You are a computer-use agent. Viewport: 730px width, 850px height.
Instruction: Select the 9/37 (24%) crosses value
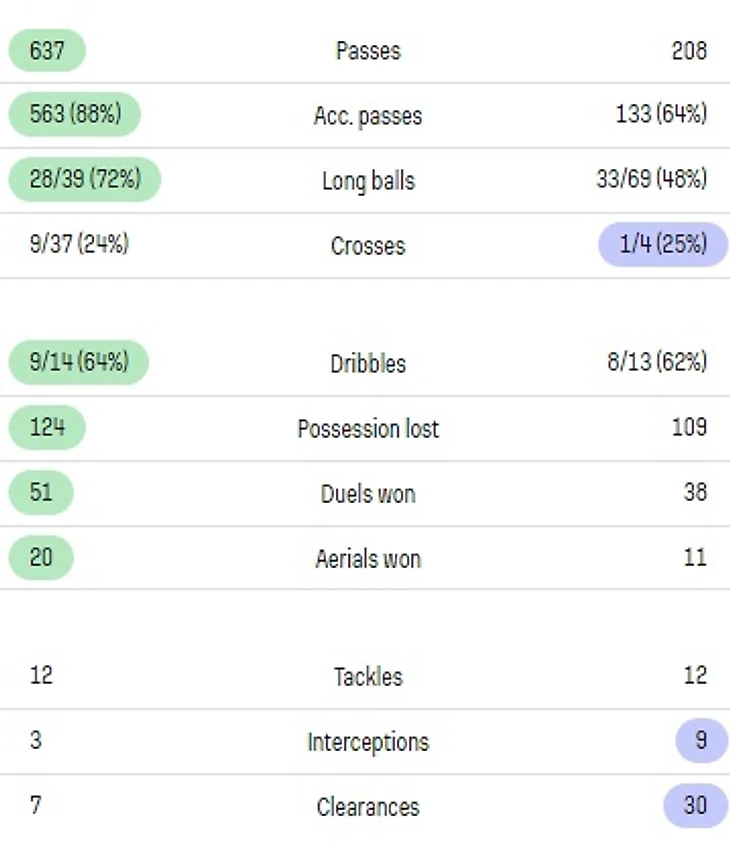coord(79,244)
